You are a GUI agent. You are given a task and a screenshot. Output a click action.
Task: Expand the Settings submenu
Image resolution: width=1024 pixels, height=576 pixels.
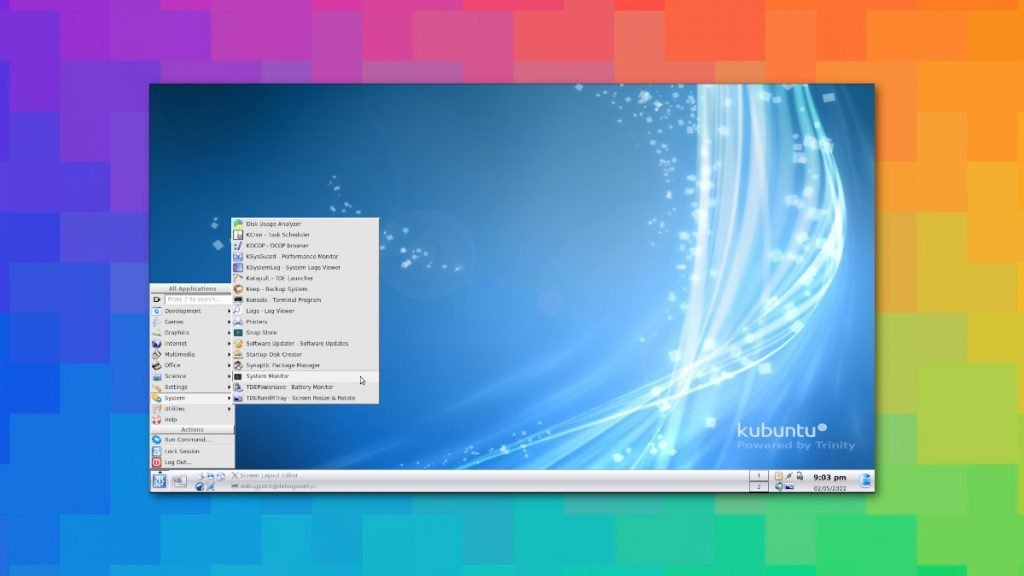(177, 387)
